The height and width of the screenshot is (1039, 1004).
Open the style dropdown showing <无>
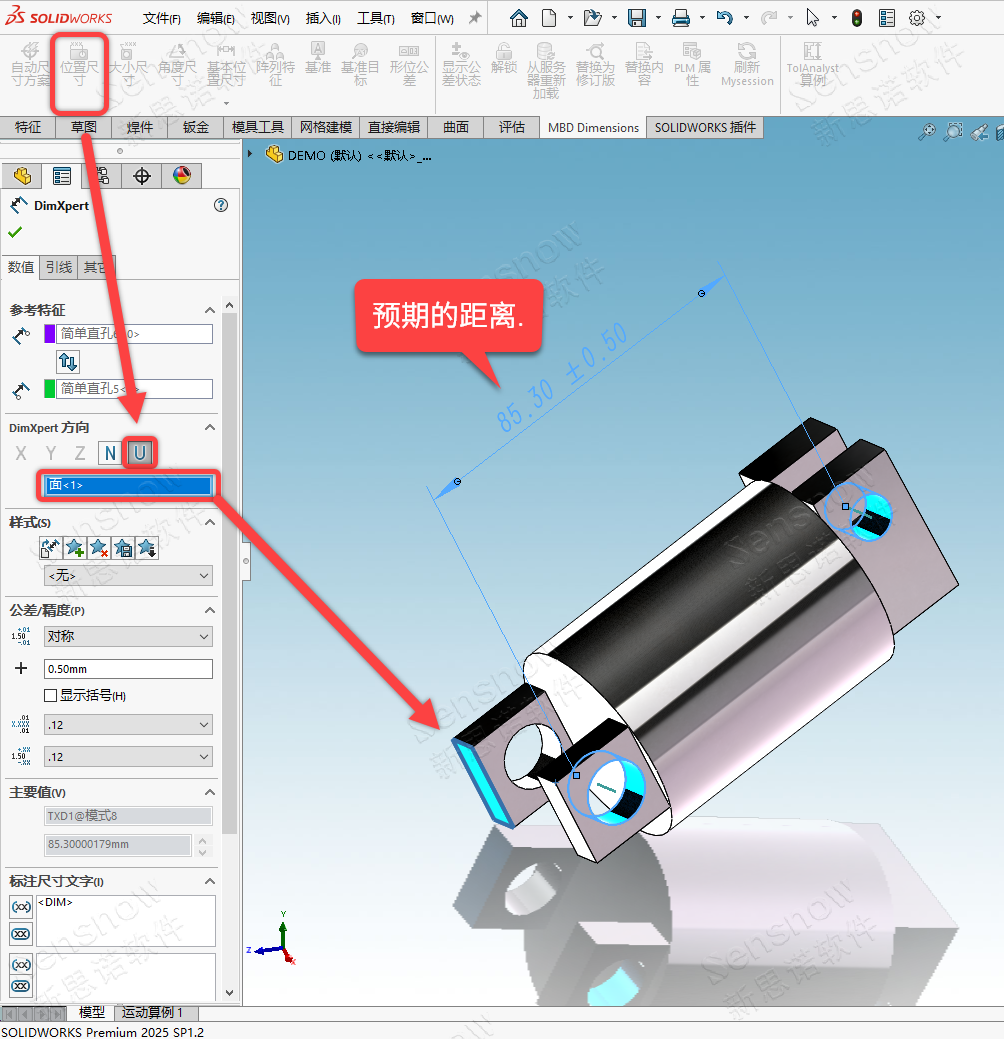coord(128,576)
